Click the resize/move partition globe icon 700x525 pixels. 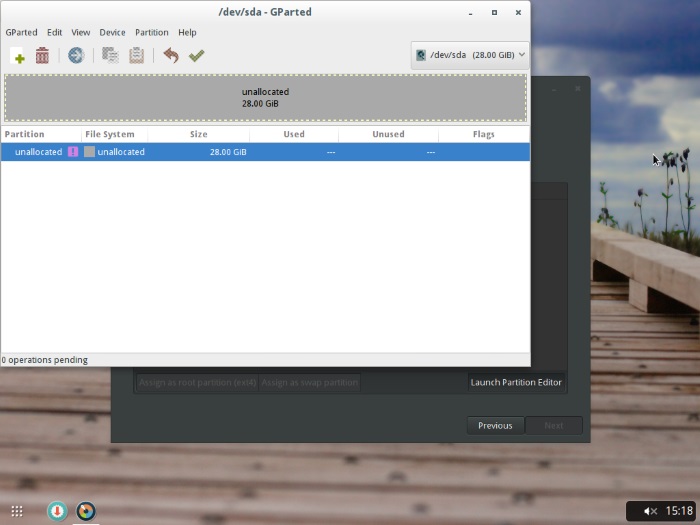pyautogui.click(x=76, y=55)
